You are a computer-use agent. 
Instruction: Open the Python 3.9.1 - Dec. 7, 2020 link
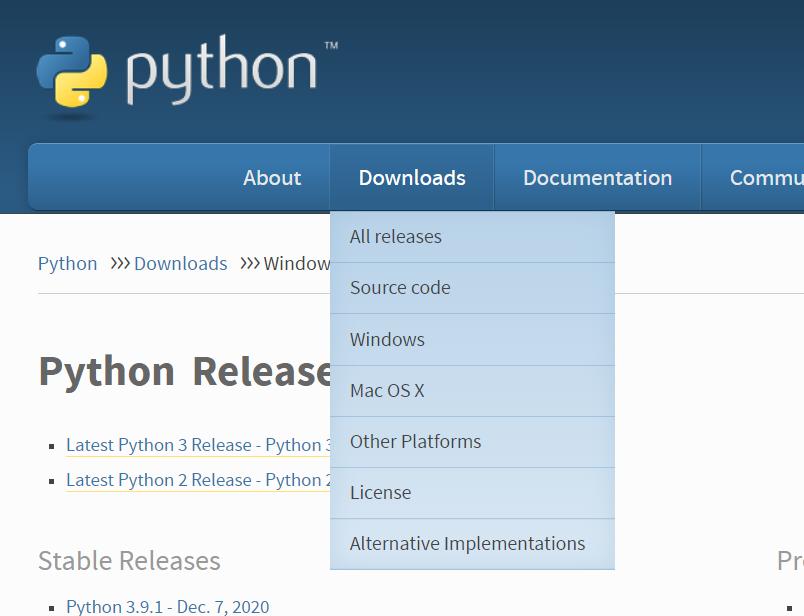tap(168, 607)
